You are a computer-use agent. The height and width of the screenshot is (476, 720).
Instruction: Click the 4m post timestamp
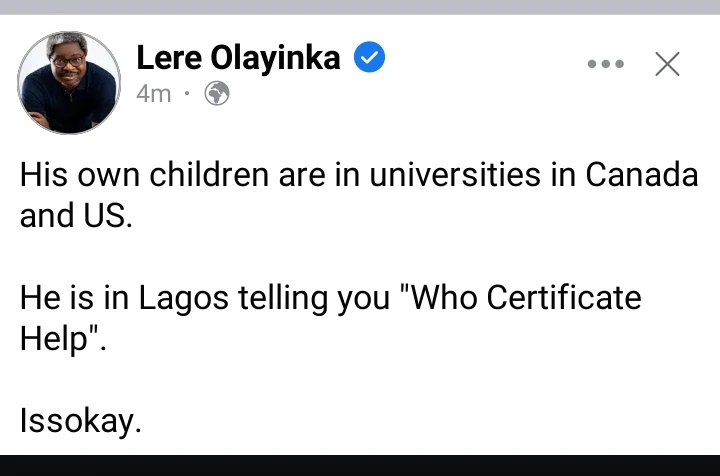[x=153, y=94]
